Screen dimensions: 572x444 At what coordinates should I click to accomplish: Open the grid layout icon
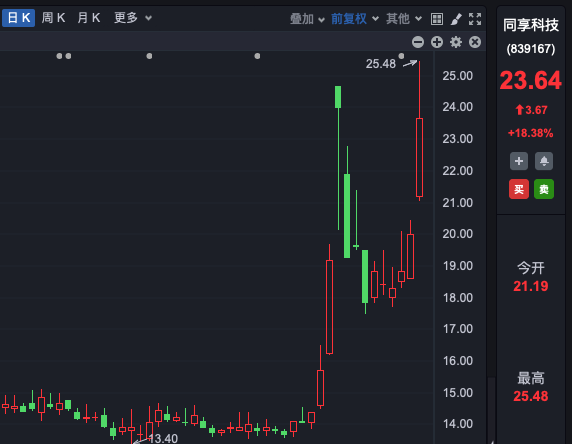tap(437, 19)
